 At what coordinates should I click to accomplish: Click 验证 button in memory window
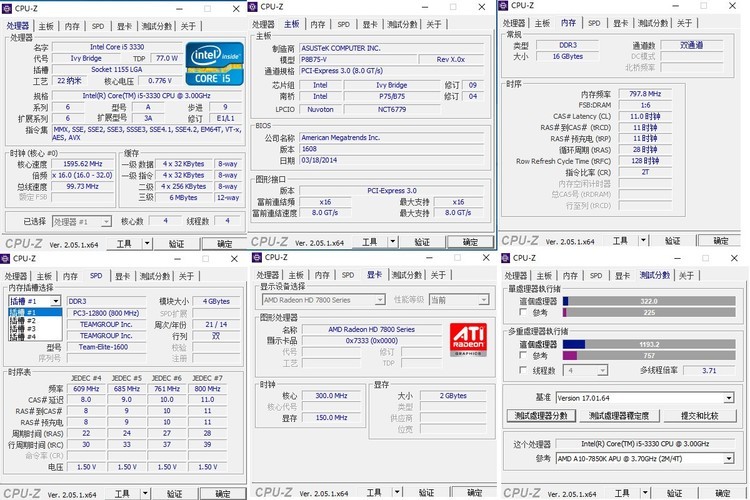672,240
